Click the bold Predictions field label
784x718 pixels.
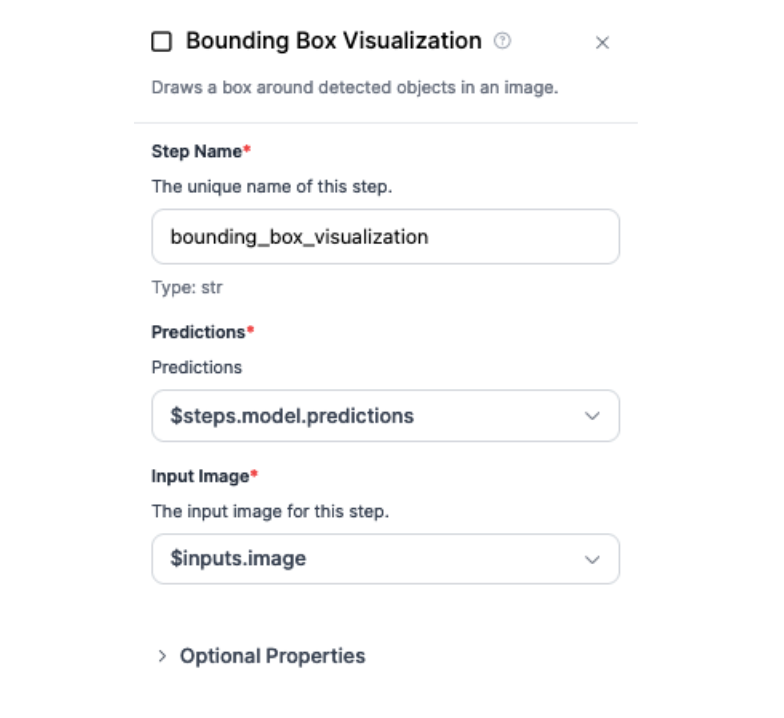tap(198, 331)
